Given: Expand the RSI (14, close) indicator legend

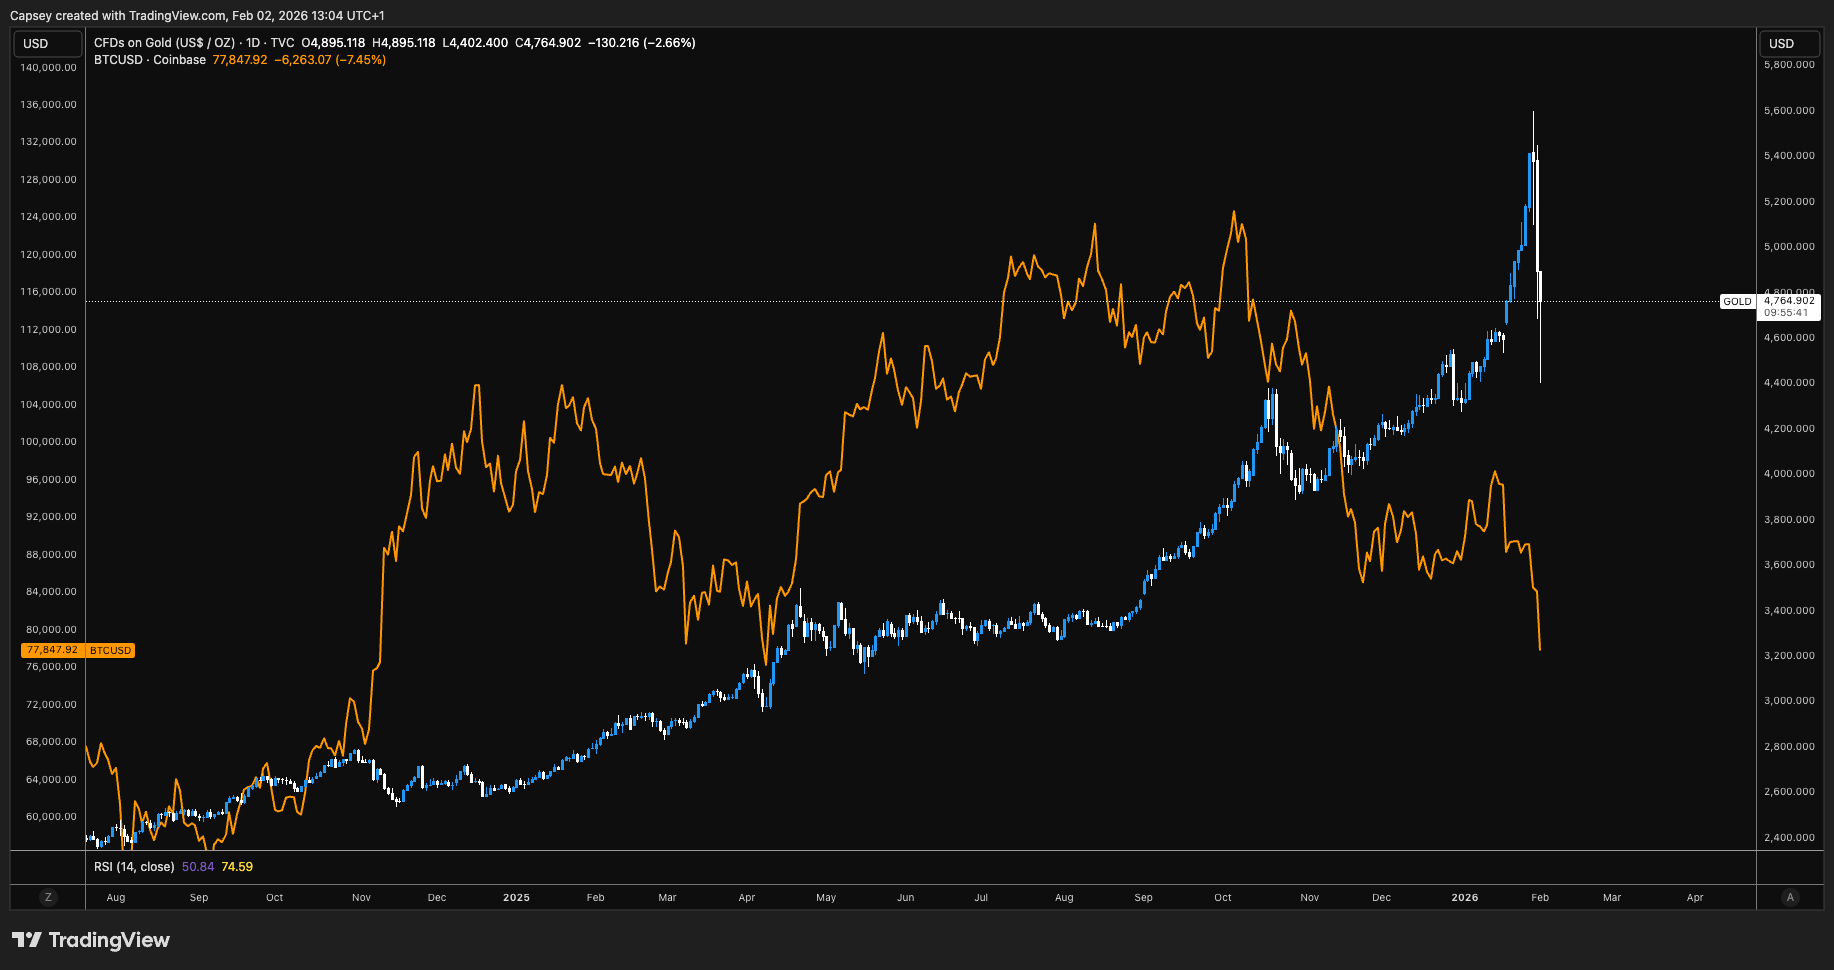Looking at the screenshot, I should pyautogui.click(x=134, y=867).
